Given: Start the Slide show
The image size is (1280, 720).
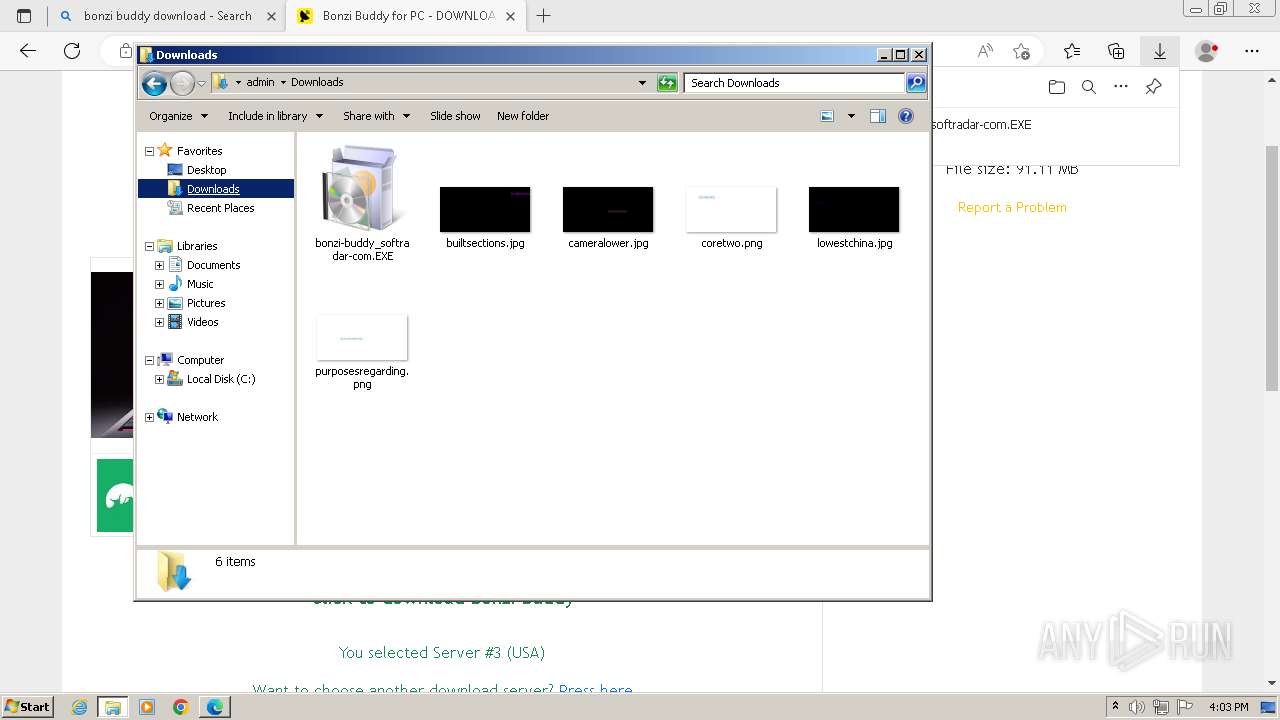Looking at the screenshot, I should pos(455,116).
